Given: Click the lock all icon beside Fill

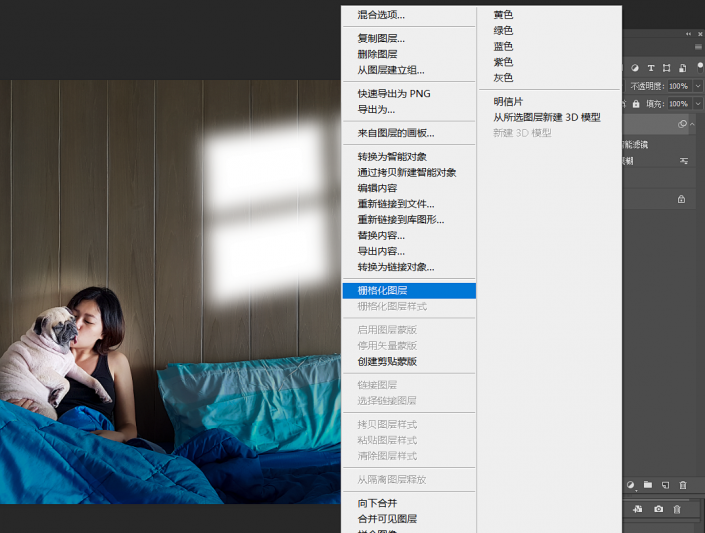Looking at the screenshot, I should click(x=633, y=103).
